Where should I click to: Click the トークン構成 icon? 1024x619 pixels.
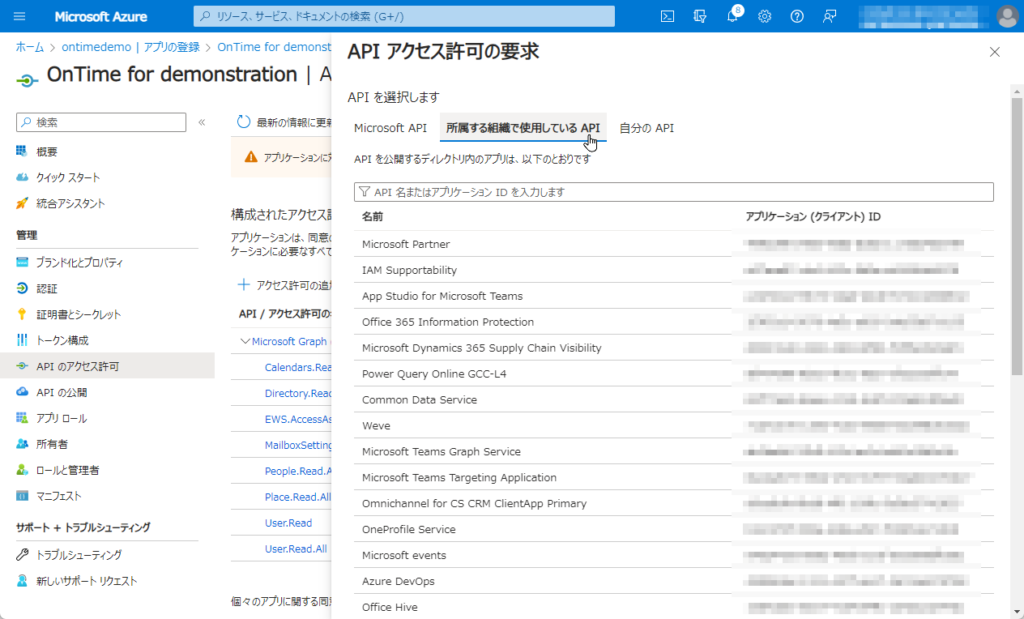[x=22, y=340]
